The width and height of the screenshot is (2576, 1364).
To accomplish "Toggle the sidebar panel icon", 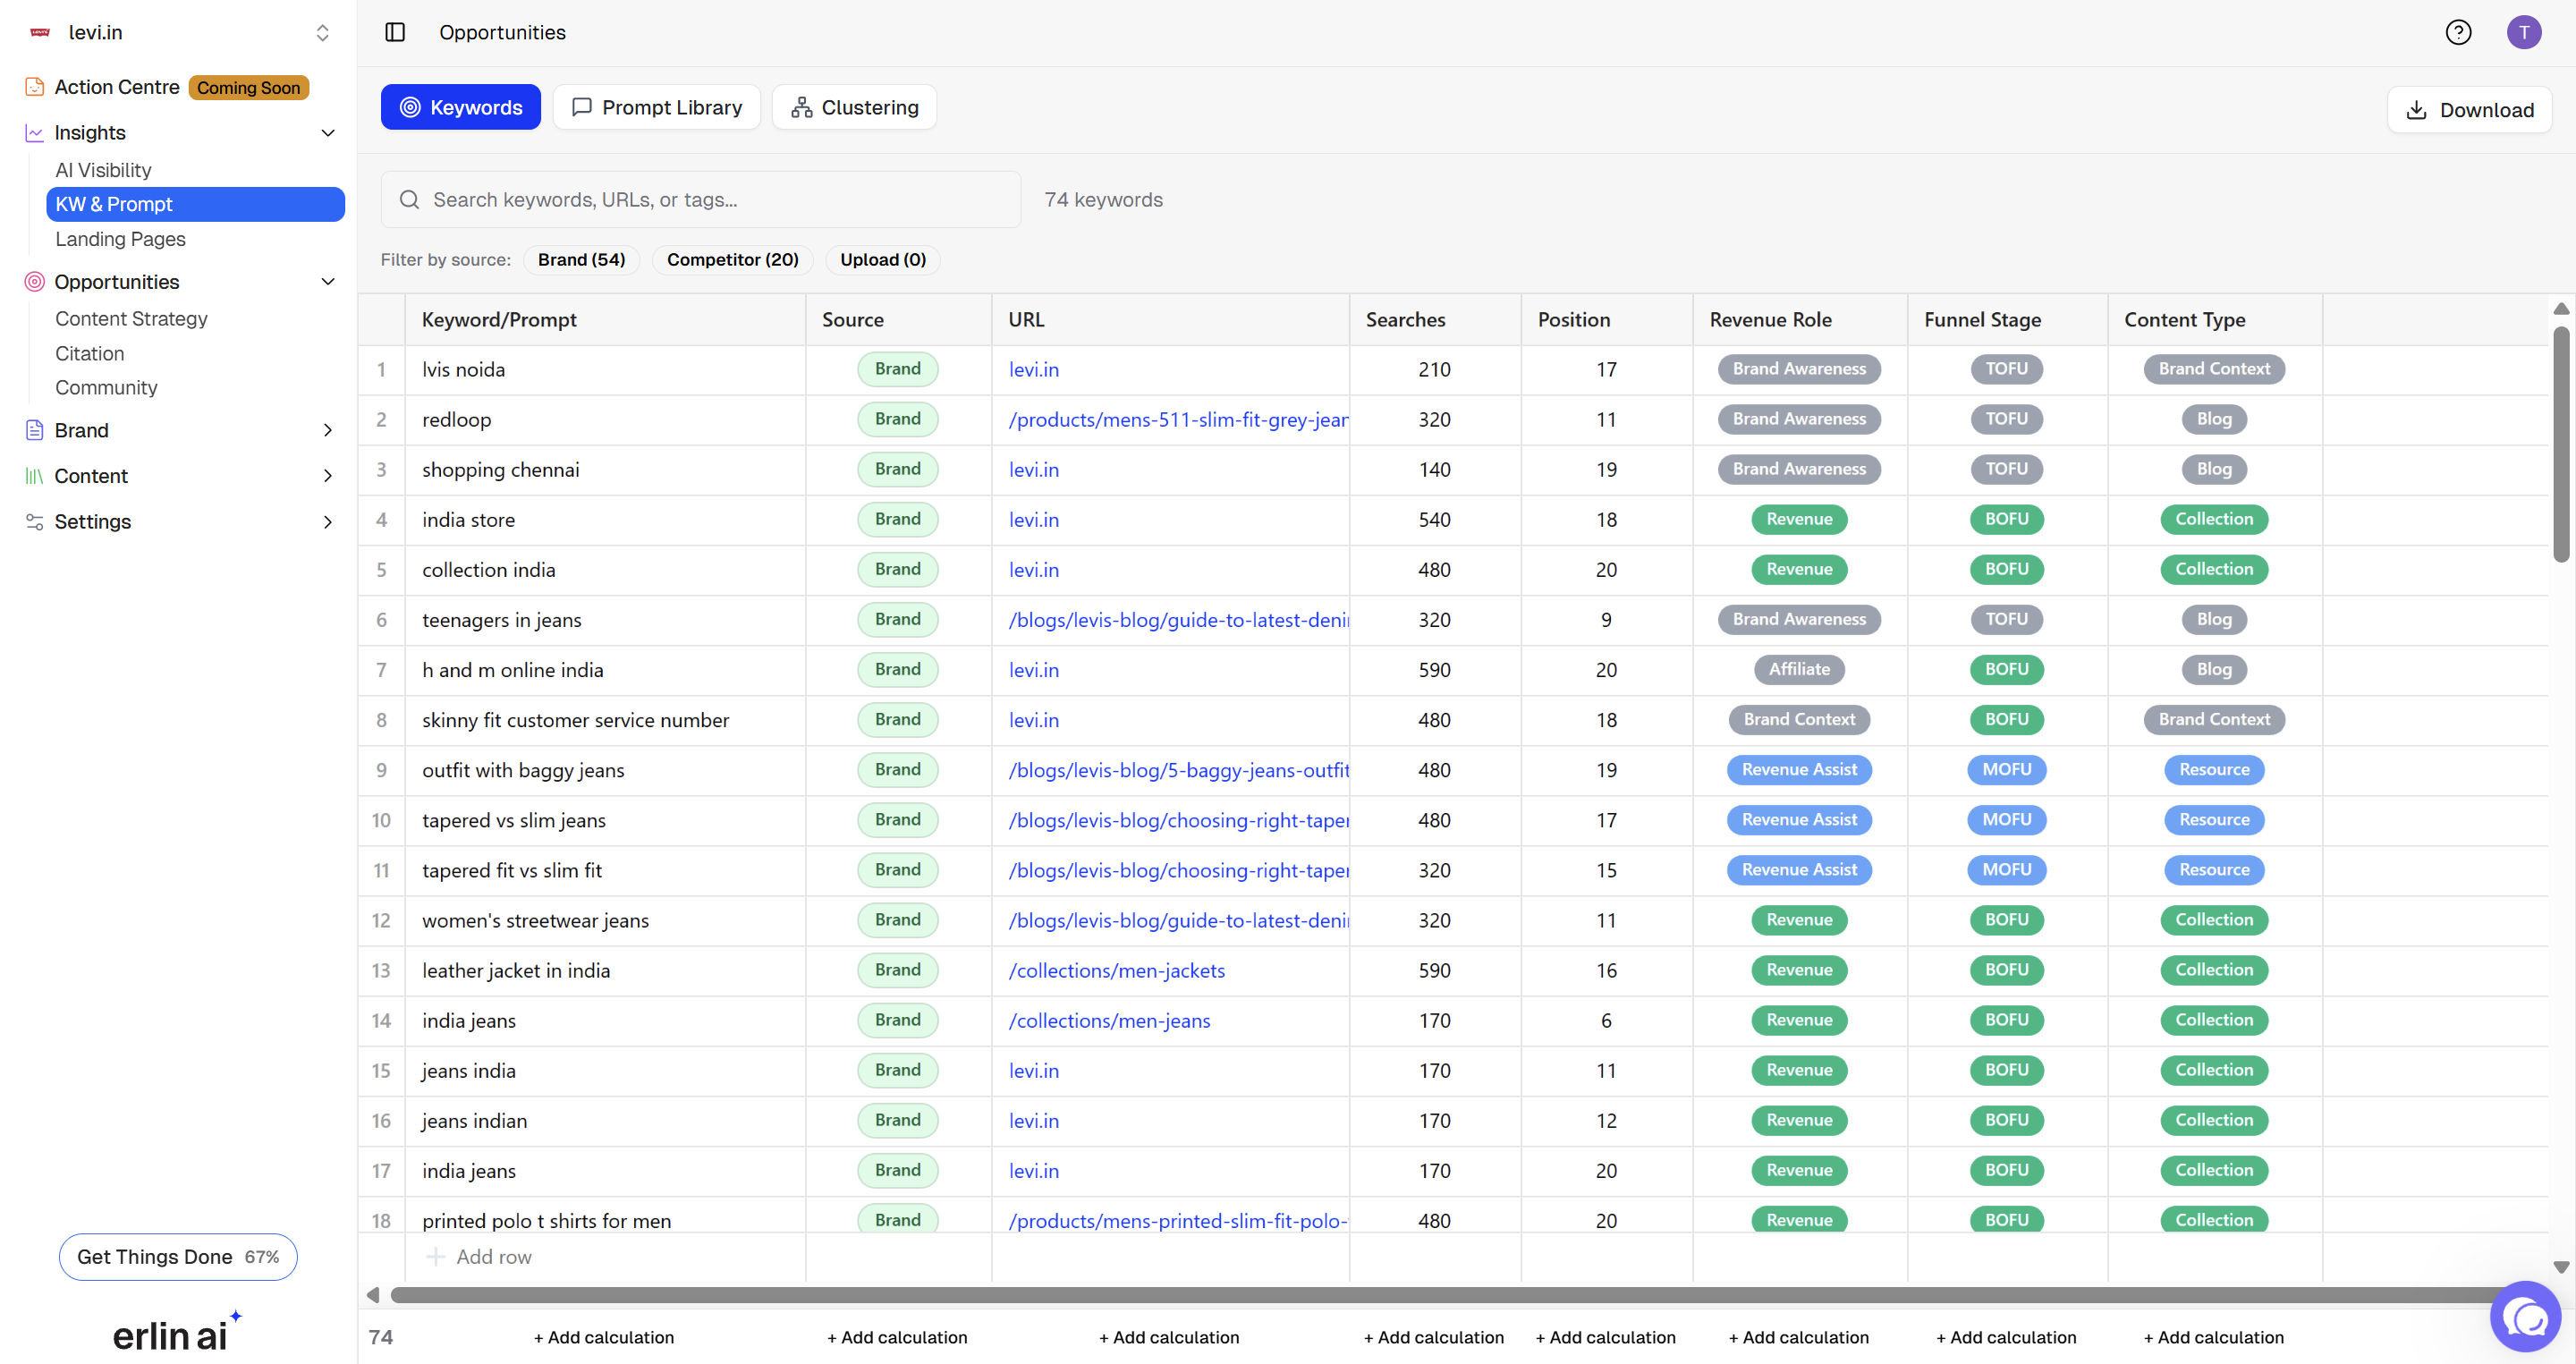I will tap(395, 32).
